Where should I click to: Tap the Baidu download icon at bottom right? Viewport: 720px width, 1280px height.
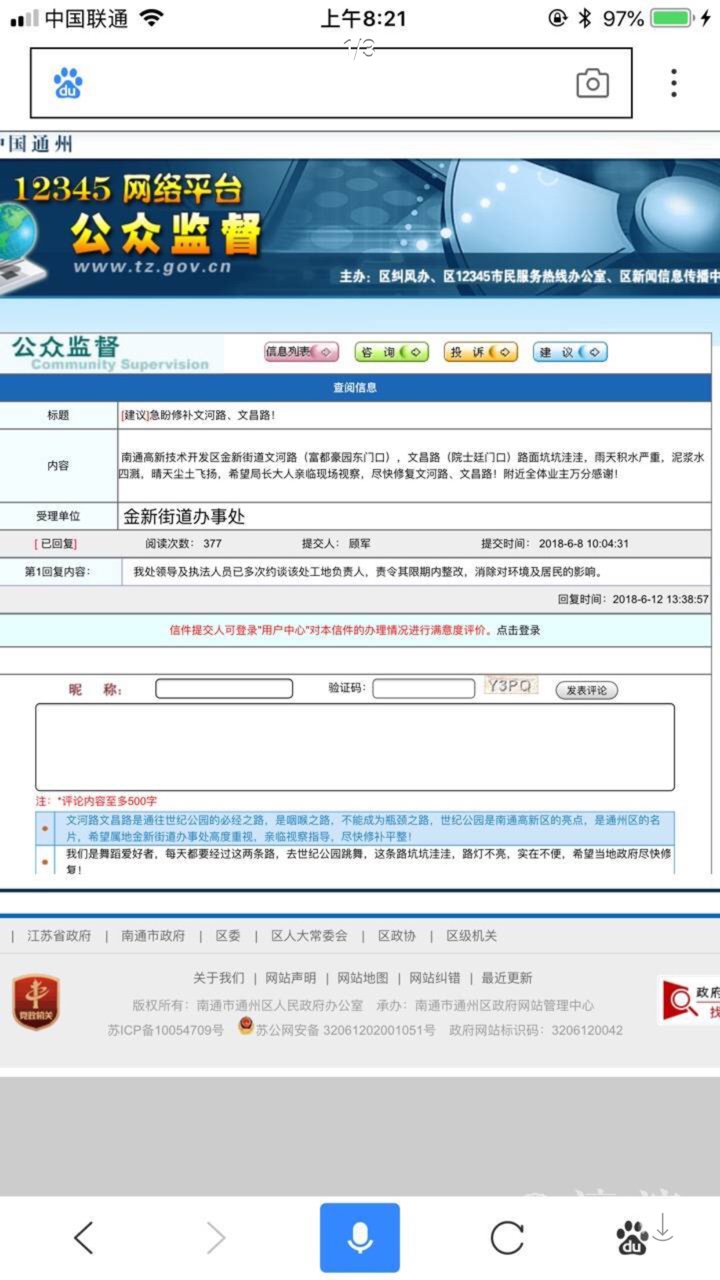pyautogui.click(x=642, y=1236)
